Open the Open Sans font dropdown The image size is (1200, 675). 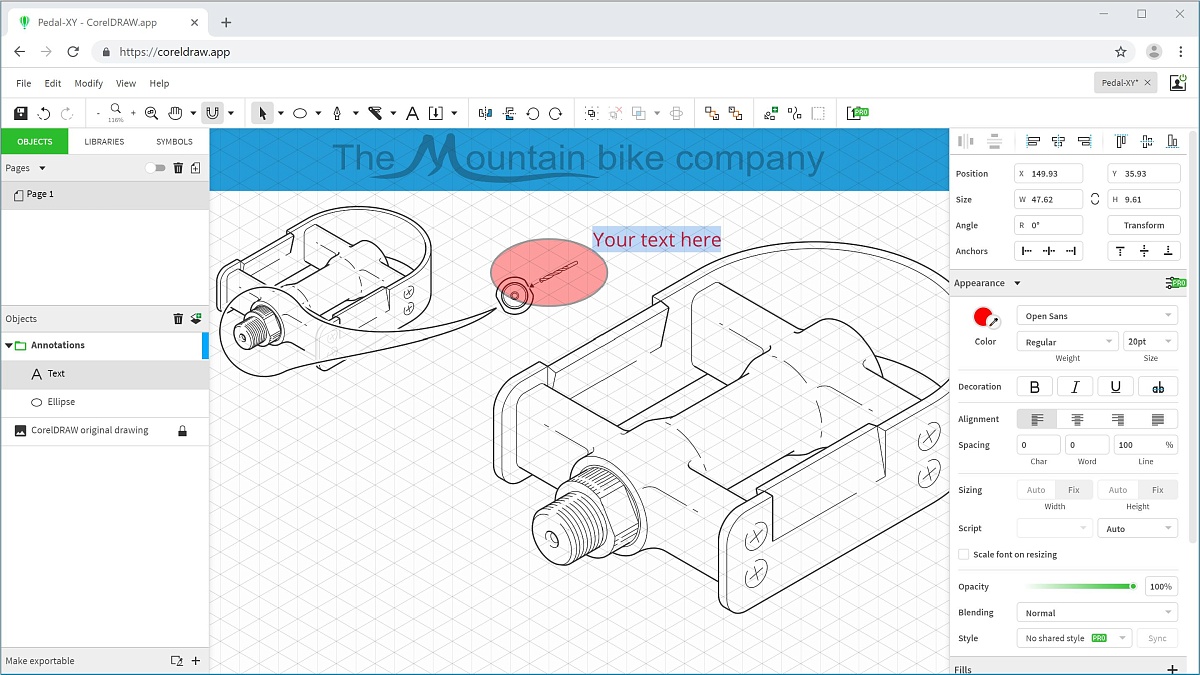[1097, 316]
